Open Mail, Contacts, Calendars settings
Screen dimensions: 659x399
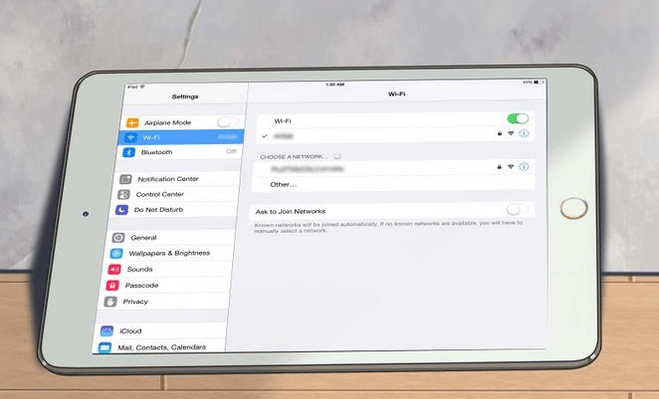[158, 347]
